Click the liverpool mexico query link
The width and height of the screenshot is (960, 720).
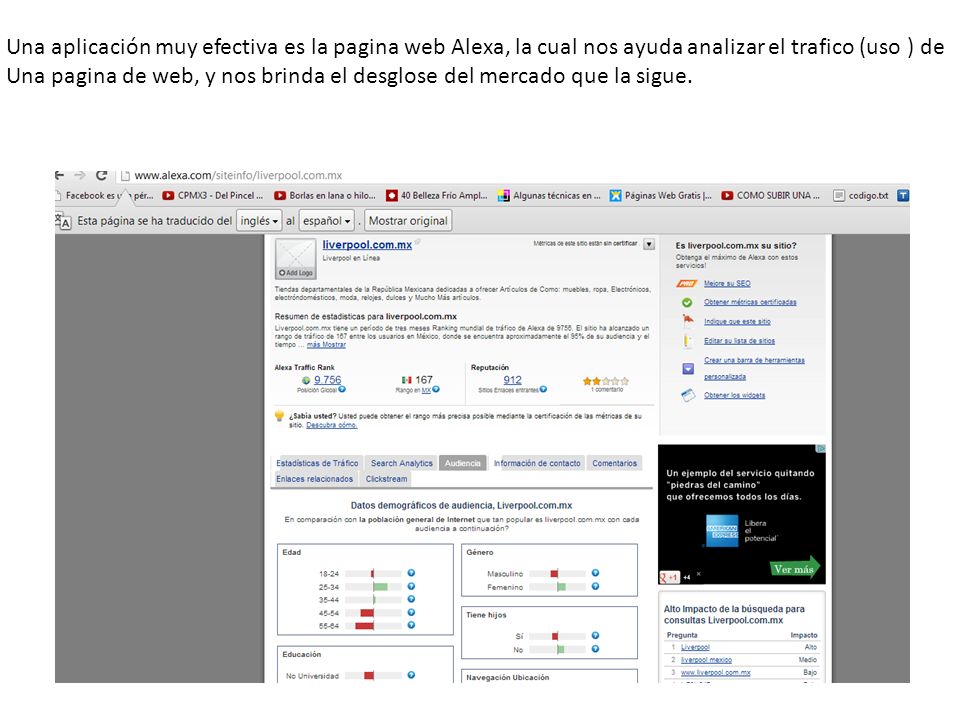[707, 660]
